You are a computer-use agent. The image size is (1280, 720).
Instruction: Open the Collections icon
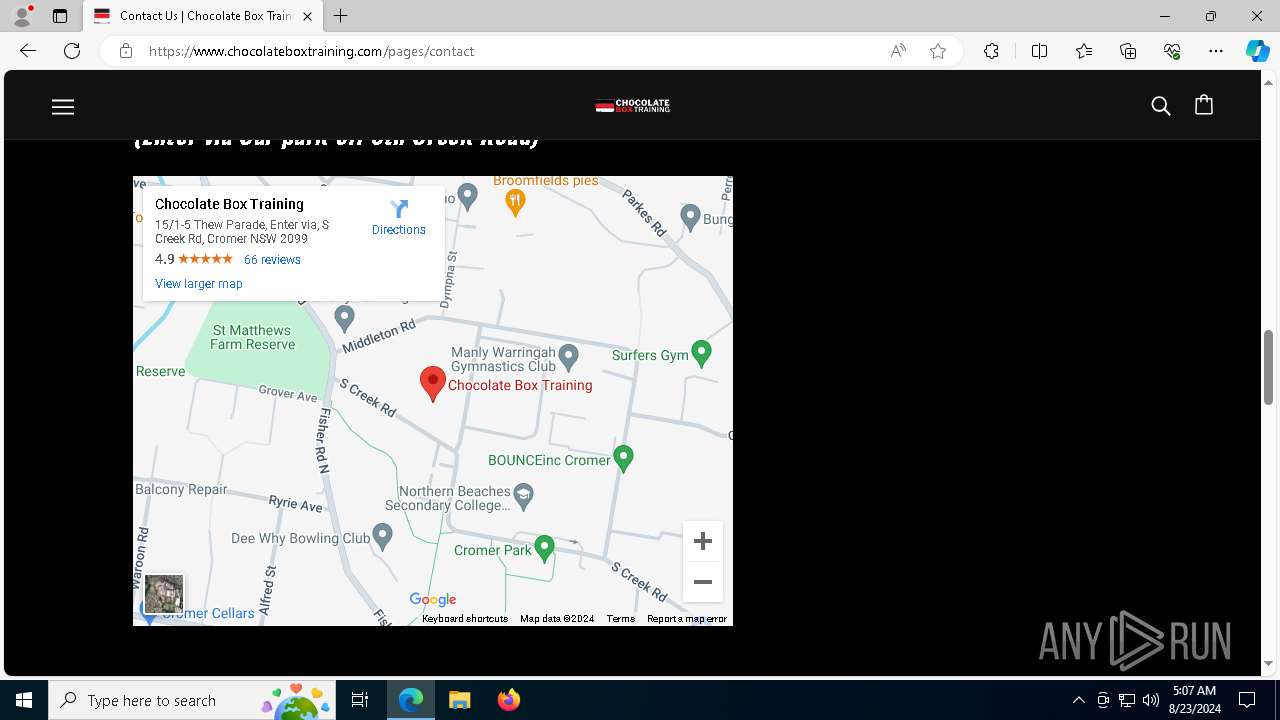point(1128,51)
